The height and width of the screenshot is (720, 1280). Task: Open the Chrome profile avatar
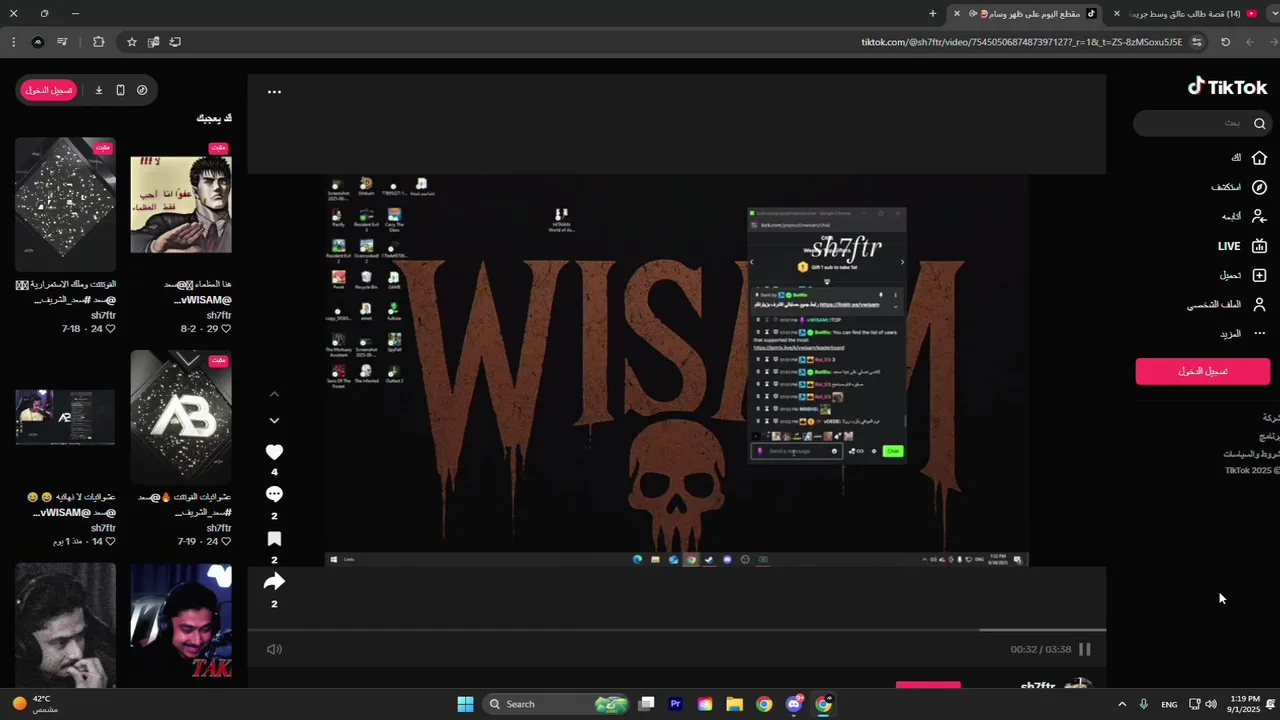[38, 42]
